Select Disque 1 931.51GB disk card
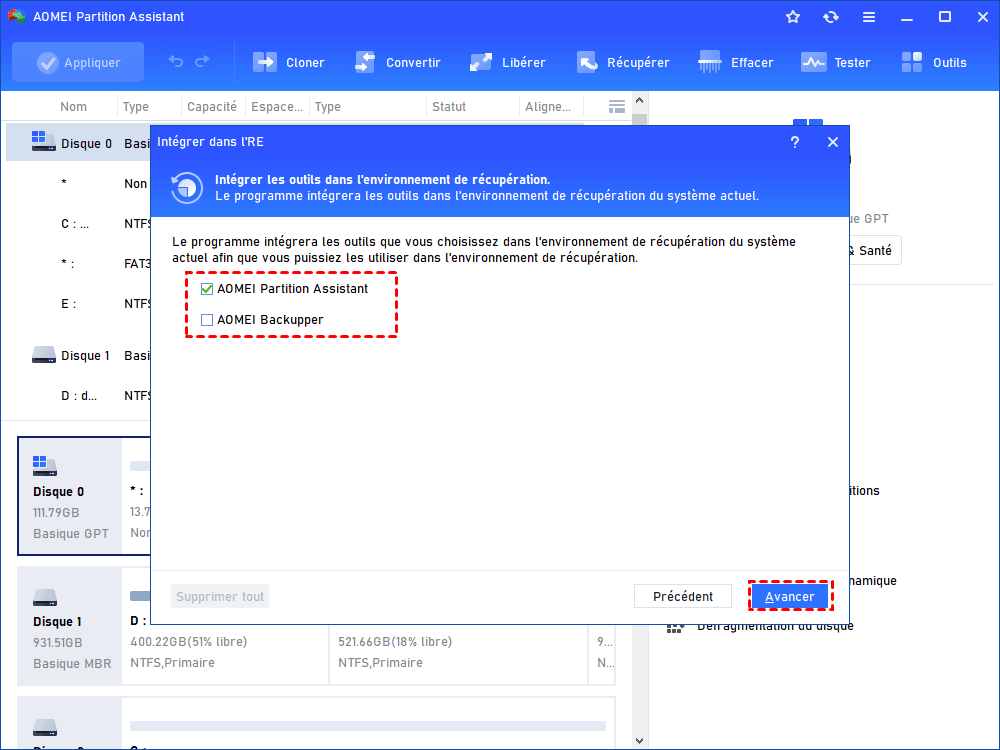Image resolution: width=1000 pixels, height=750 pixels. pos(70,626)
